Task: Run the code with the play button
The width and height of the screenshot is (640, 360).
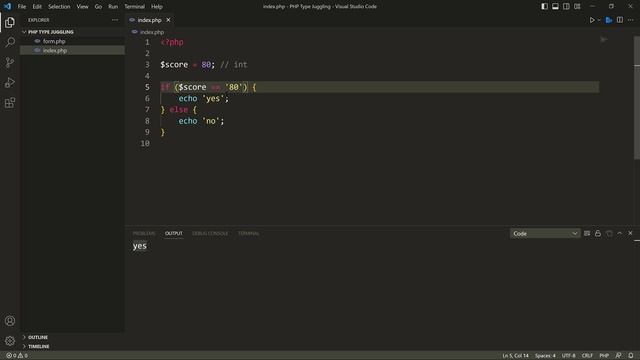Action: point(592,20)
